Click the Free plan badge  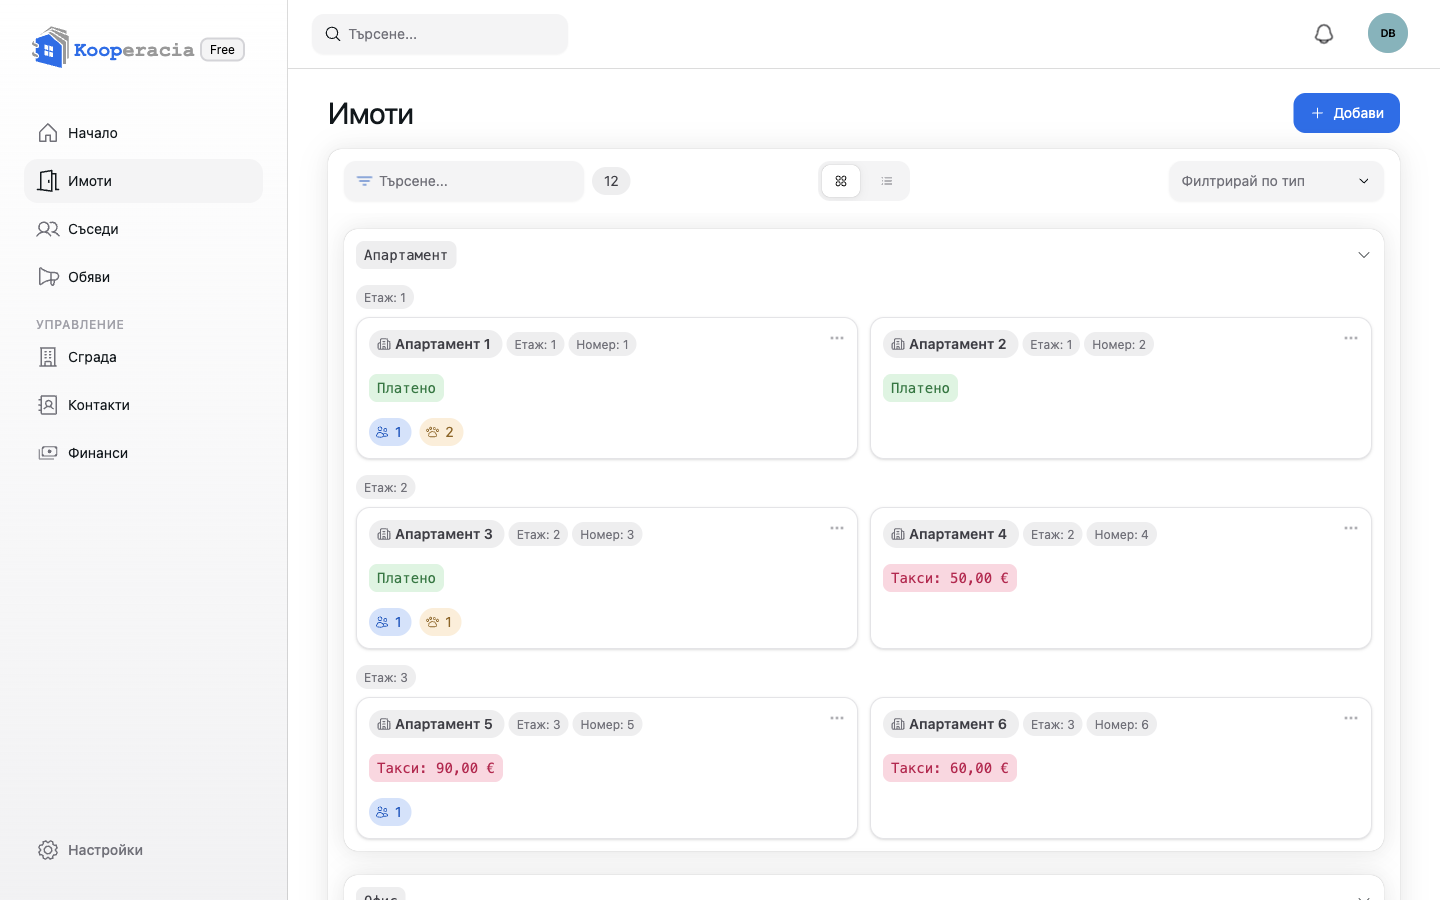coord(222,49)
